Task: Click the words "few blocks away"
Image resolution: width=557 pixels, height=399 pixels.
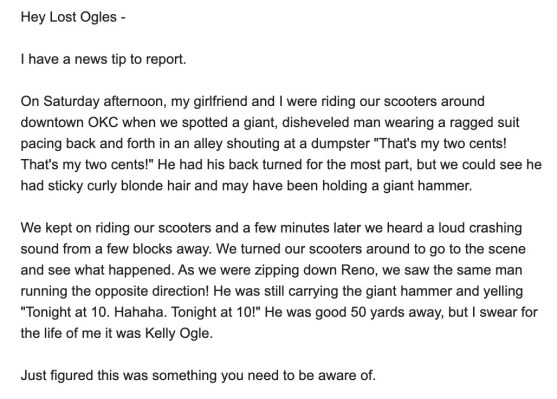Action: [157, 249]
